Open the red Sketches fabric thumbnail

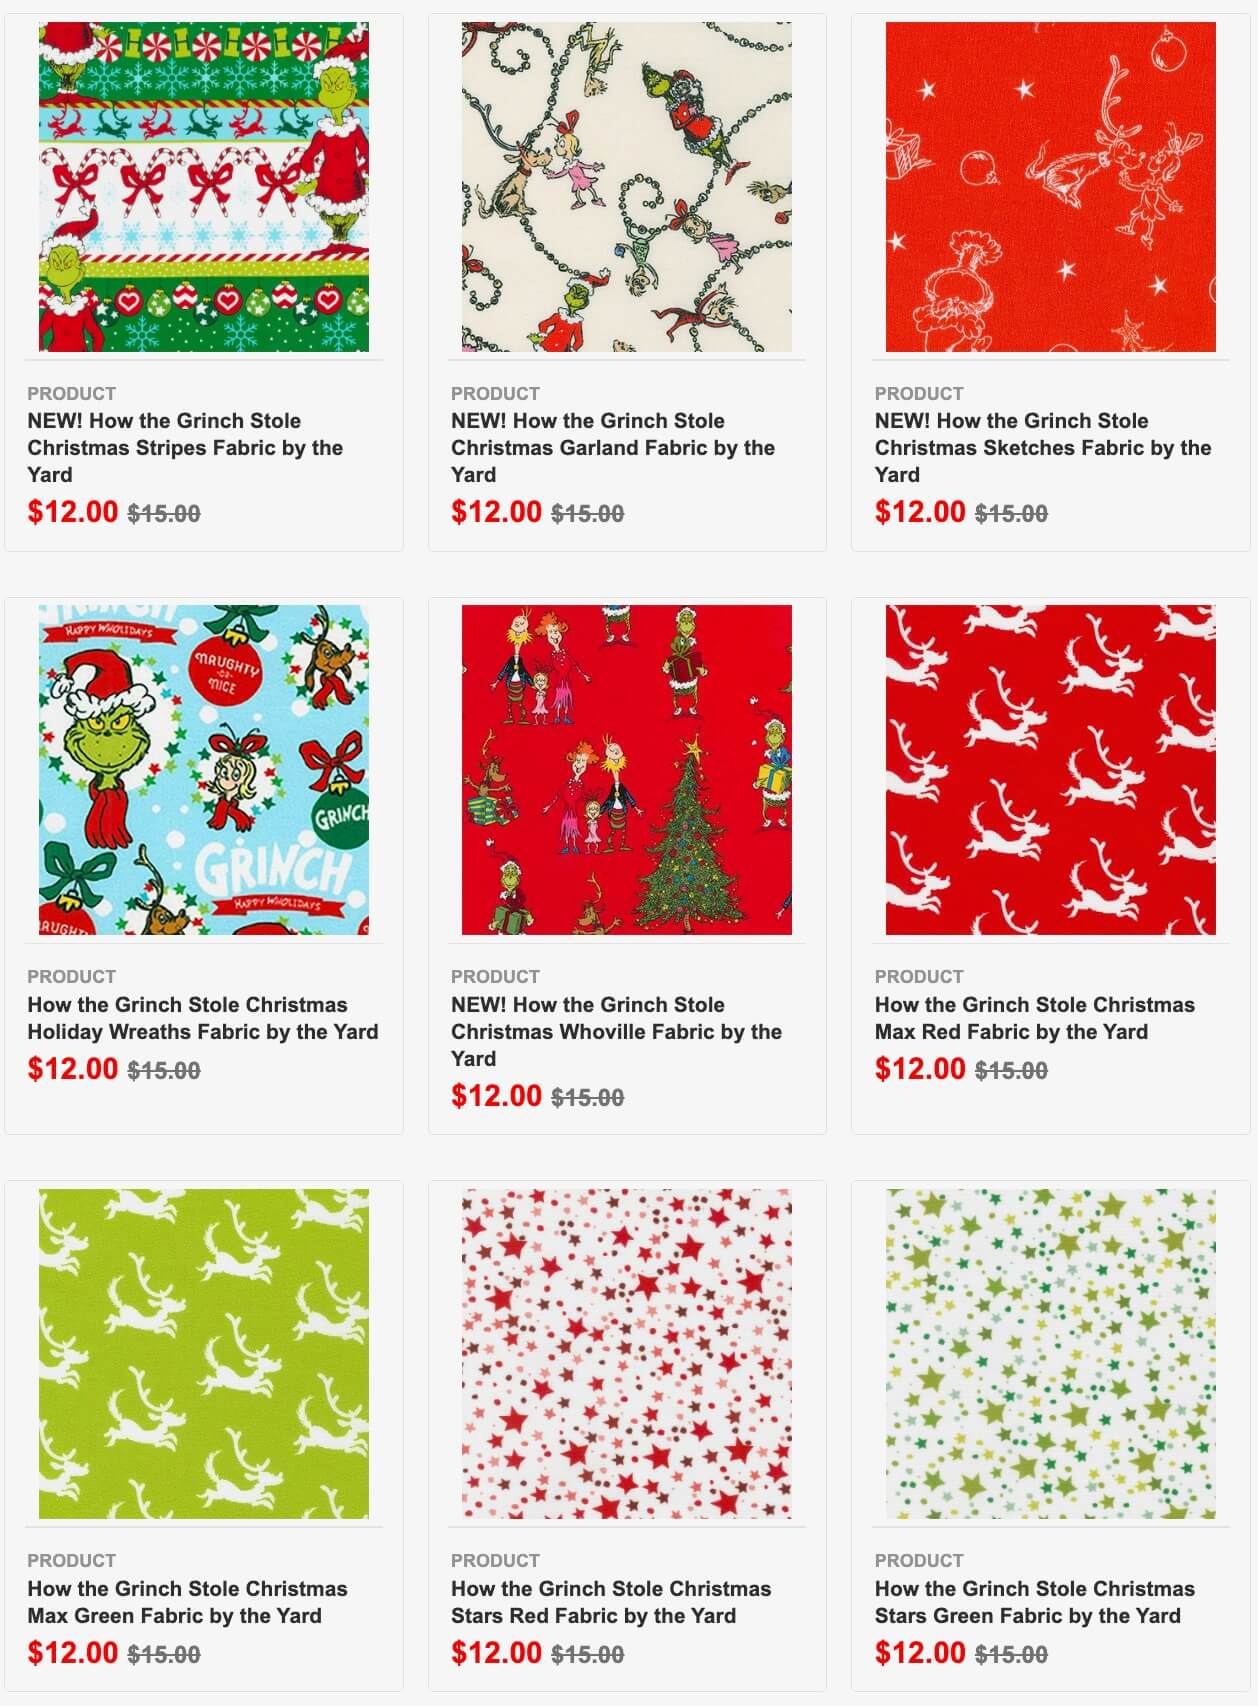(1051, 187)
